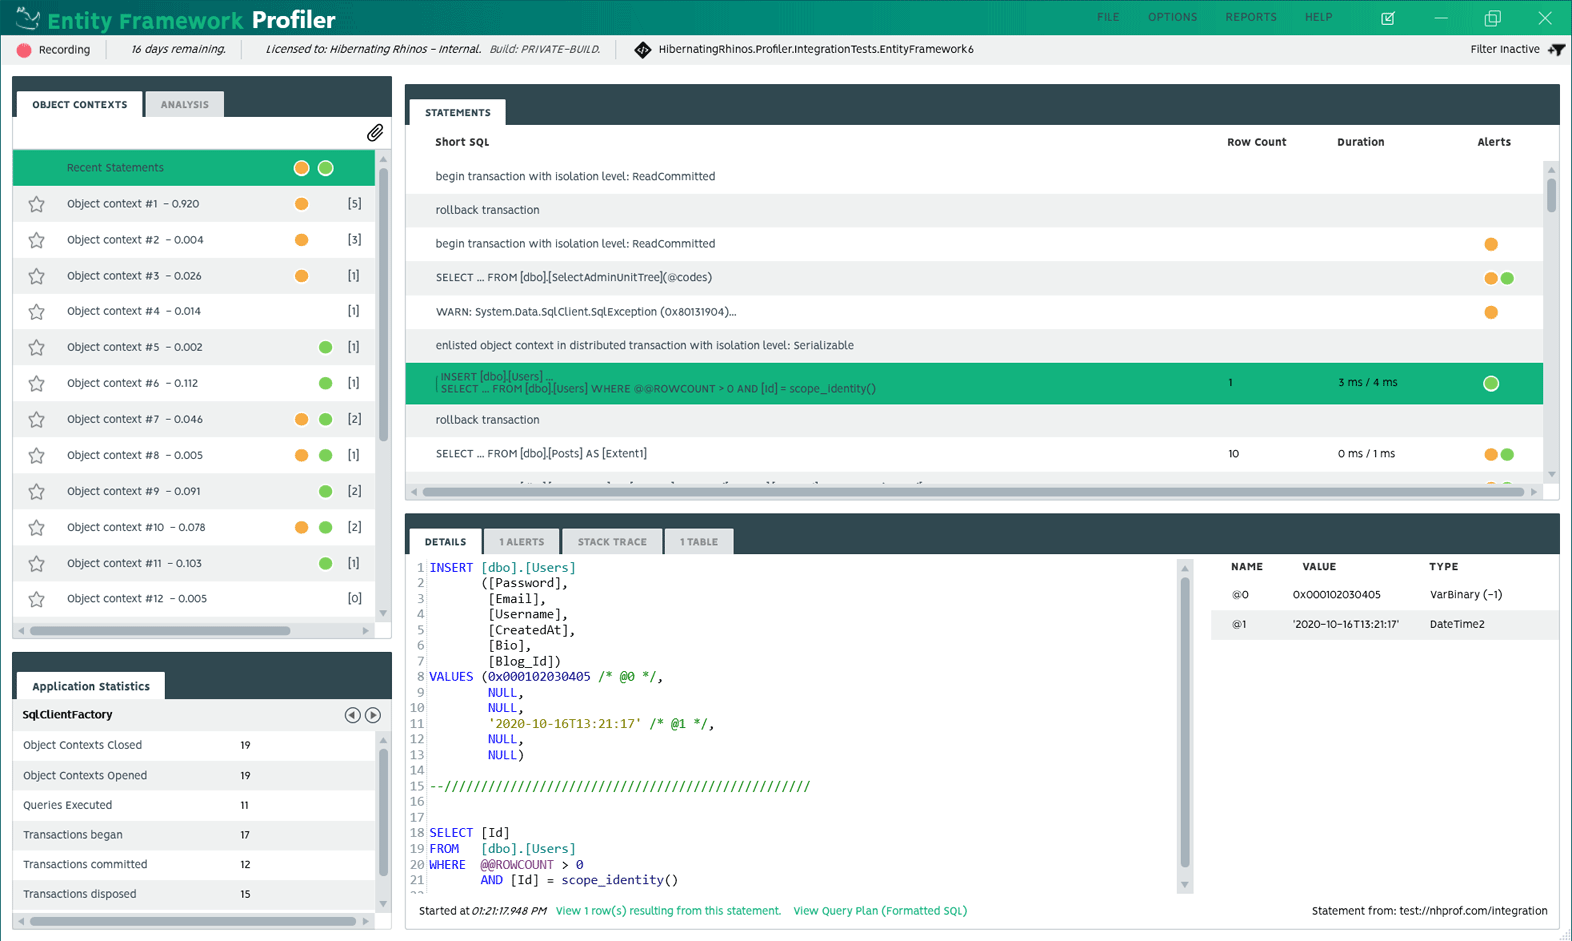Open the FILE menu

[x=1108, y=17]
